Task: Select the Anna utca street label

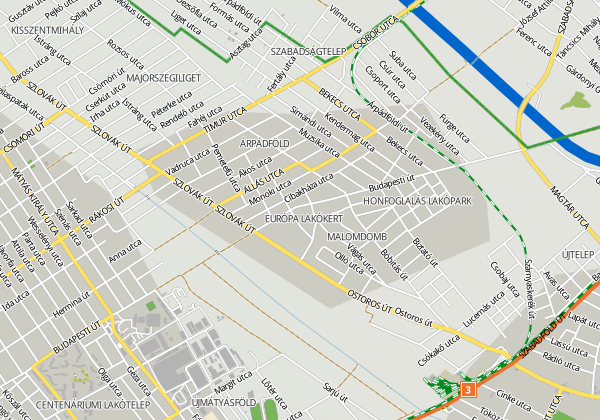Action: coord(125,251)
